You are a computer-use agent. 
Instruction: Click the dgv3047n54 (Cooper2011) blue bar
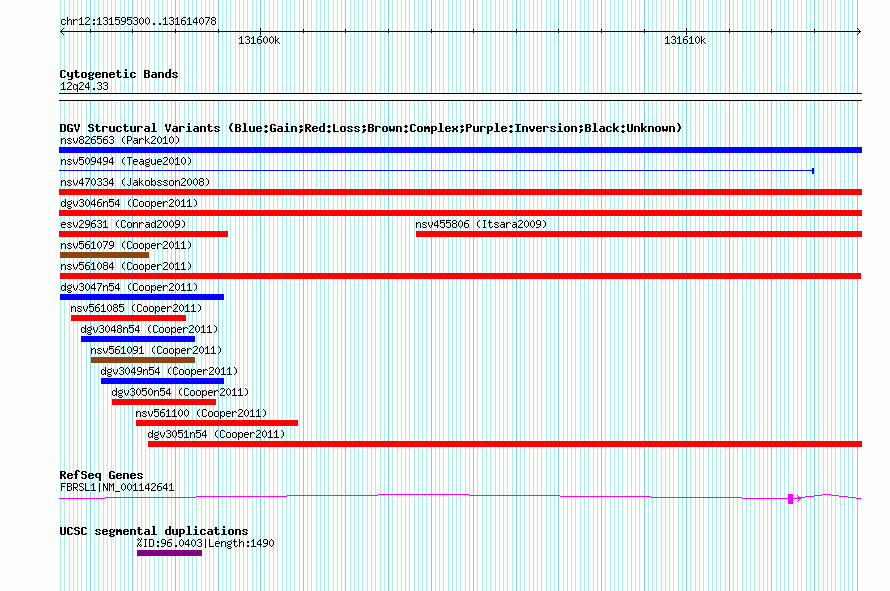[142, 297]
